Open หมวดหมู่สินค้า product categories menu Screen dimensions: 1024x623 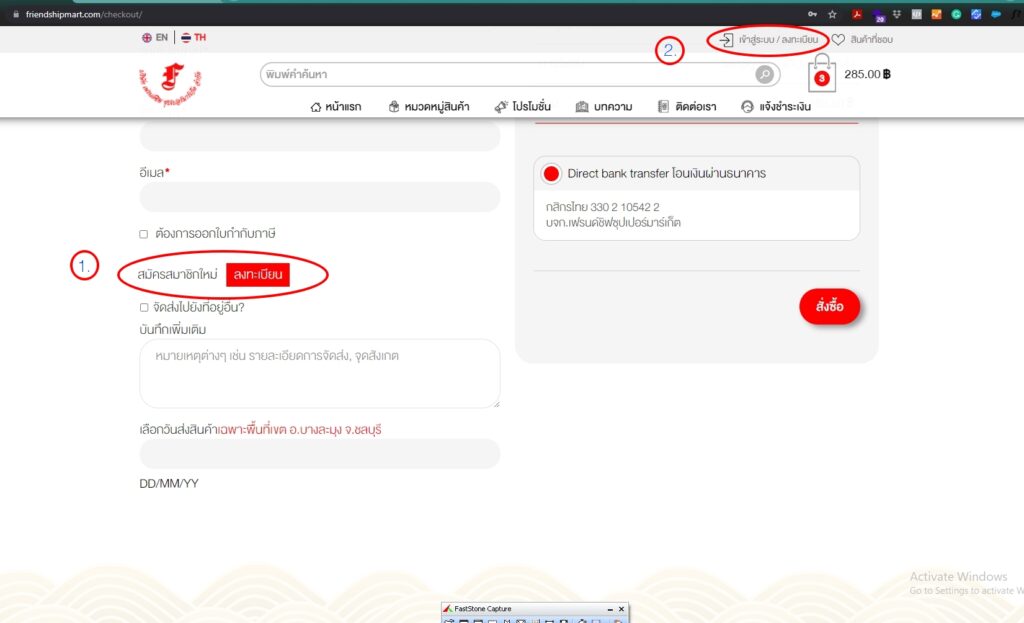click(x=429, y=107)
